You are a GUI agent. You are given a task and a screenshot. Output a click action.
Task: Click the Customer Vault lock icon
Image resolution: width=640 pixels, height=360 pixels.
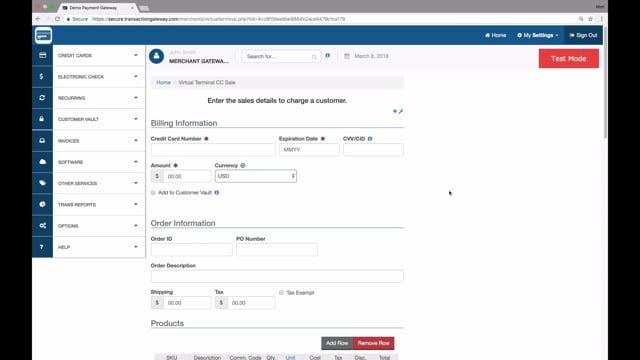click(42, 119)
